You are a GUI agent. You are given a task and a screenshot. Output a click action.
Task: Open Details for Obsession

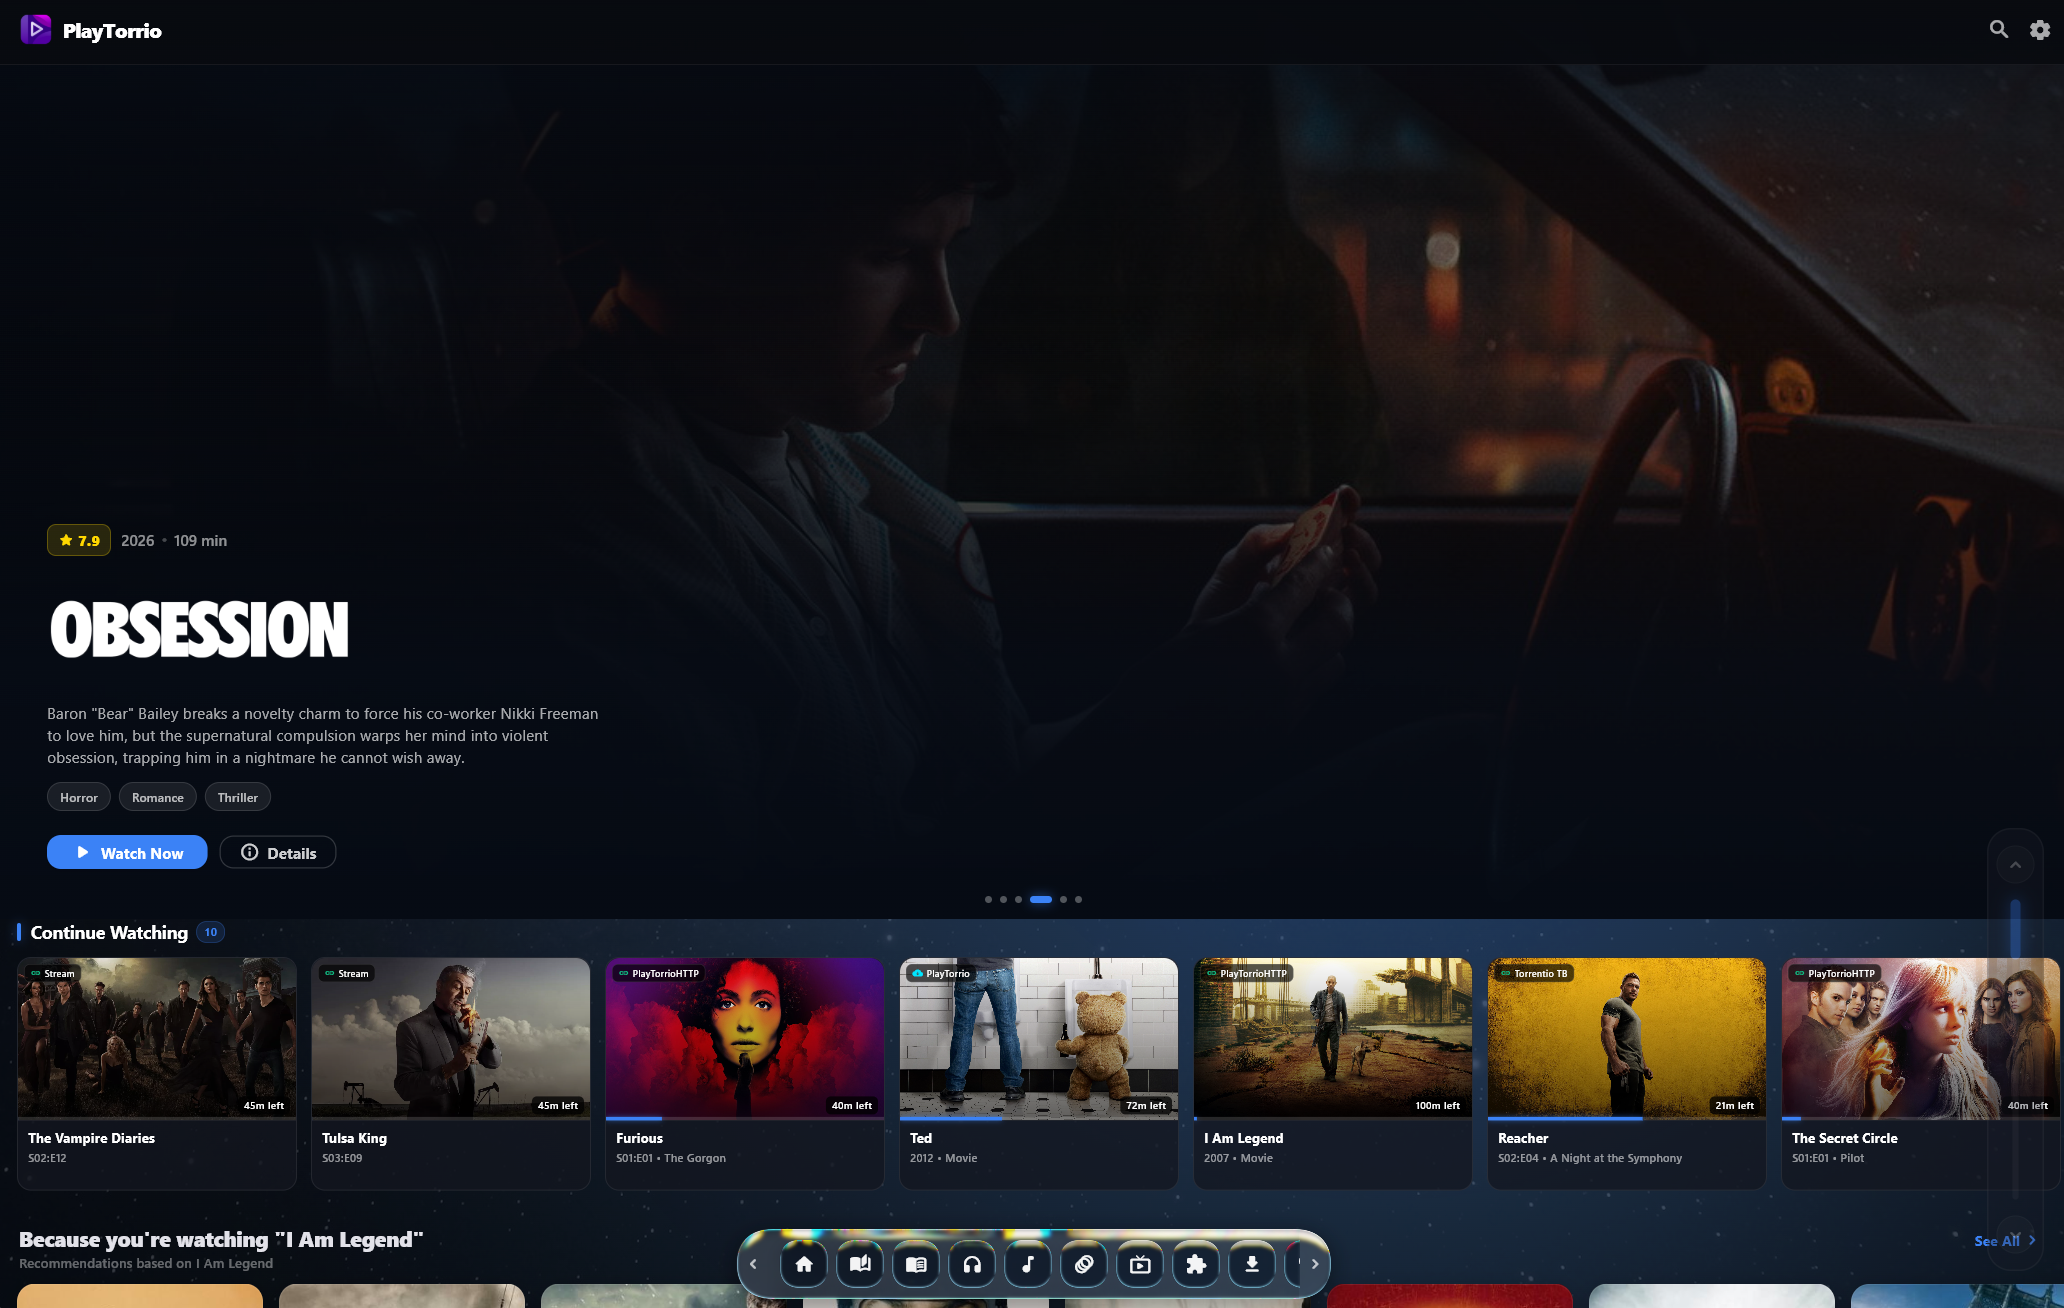278,852
